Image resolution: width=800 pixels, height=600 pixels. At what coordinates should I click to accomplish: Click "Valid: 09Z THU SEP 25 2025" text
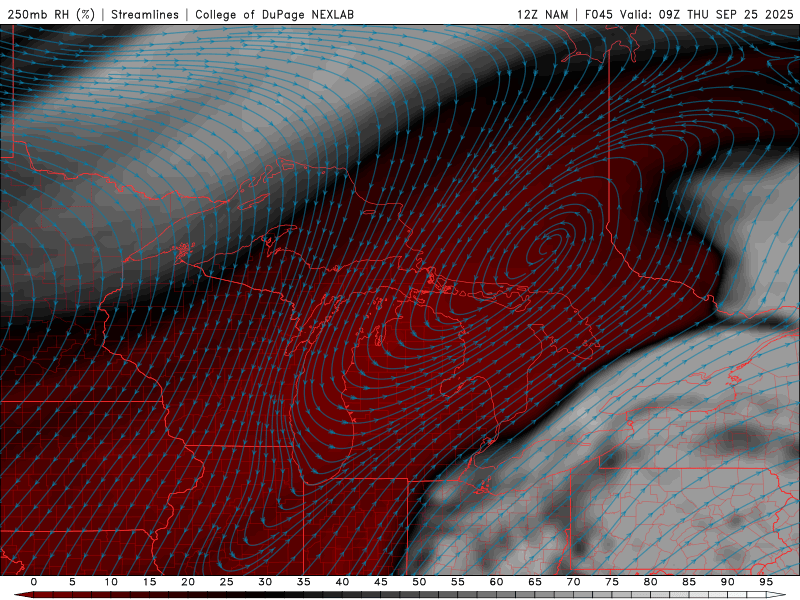click(x=707, y=15)
